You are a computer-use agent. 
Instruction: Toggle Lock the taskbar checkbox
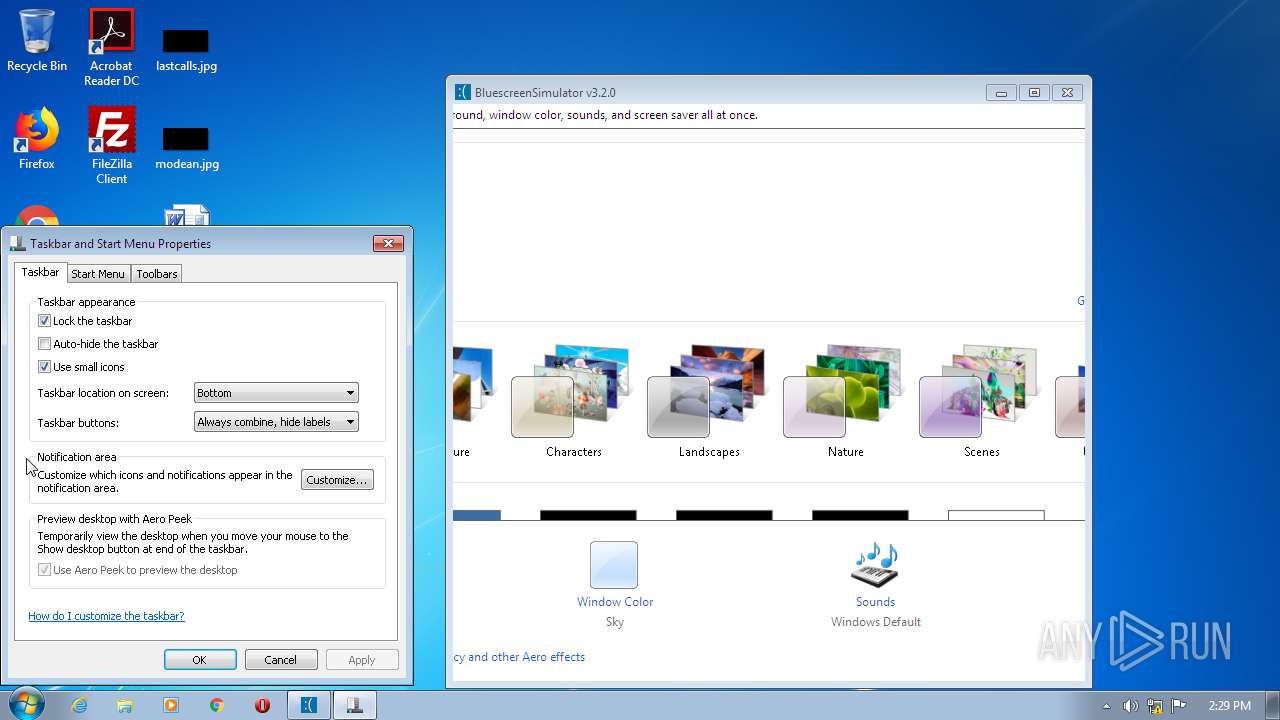click(44, 321)
